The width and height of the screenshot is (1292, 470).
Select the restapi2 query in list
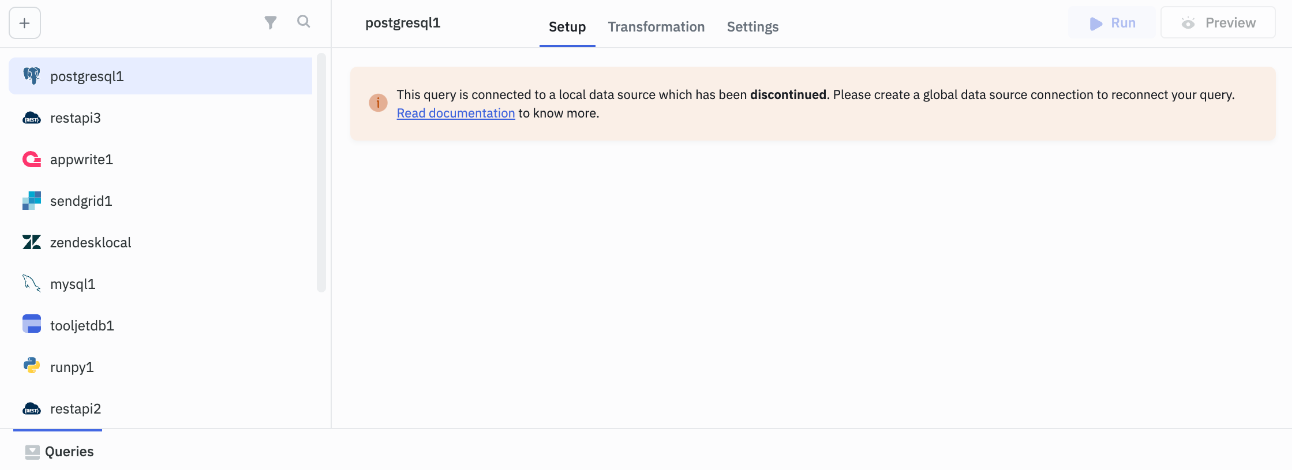[75, 409]
